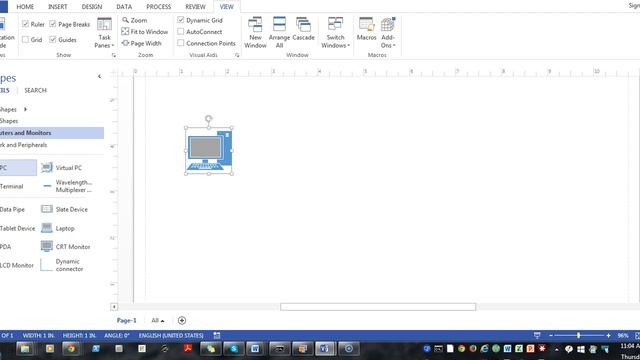Click the macro recording icon in status bar
Image resolution: width=640 pixels, height=360 pixels.
click(217, 335)
